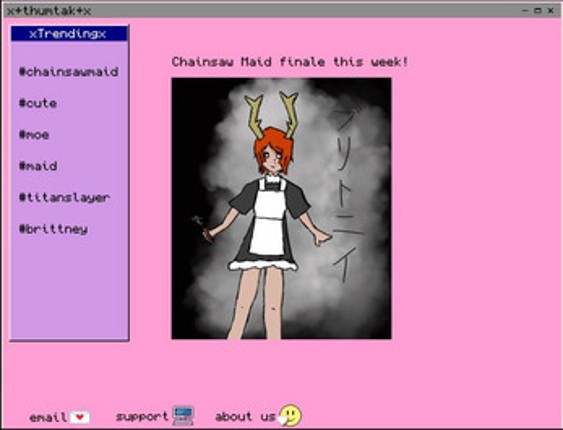
Task: Click the smiley face about us icon
Action: (x=290, y=416)
